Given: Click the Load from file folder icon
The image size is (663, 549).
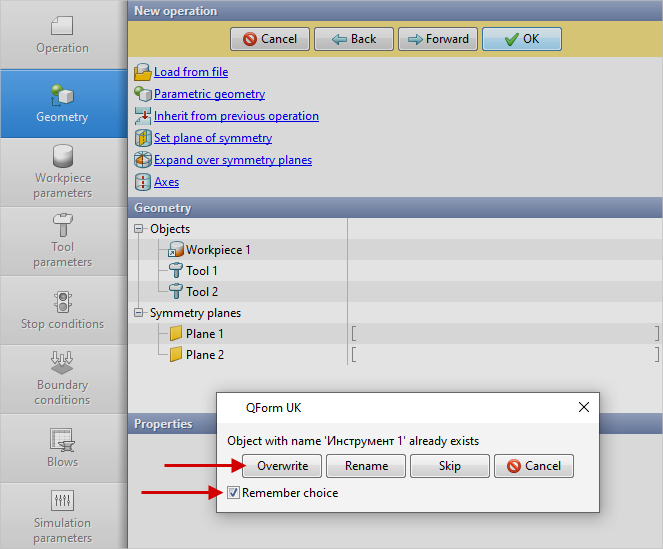Looking at the screenshot, I should point(142,72).
